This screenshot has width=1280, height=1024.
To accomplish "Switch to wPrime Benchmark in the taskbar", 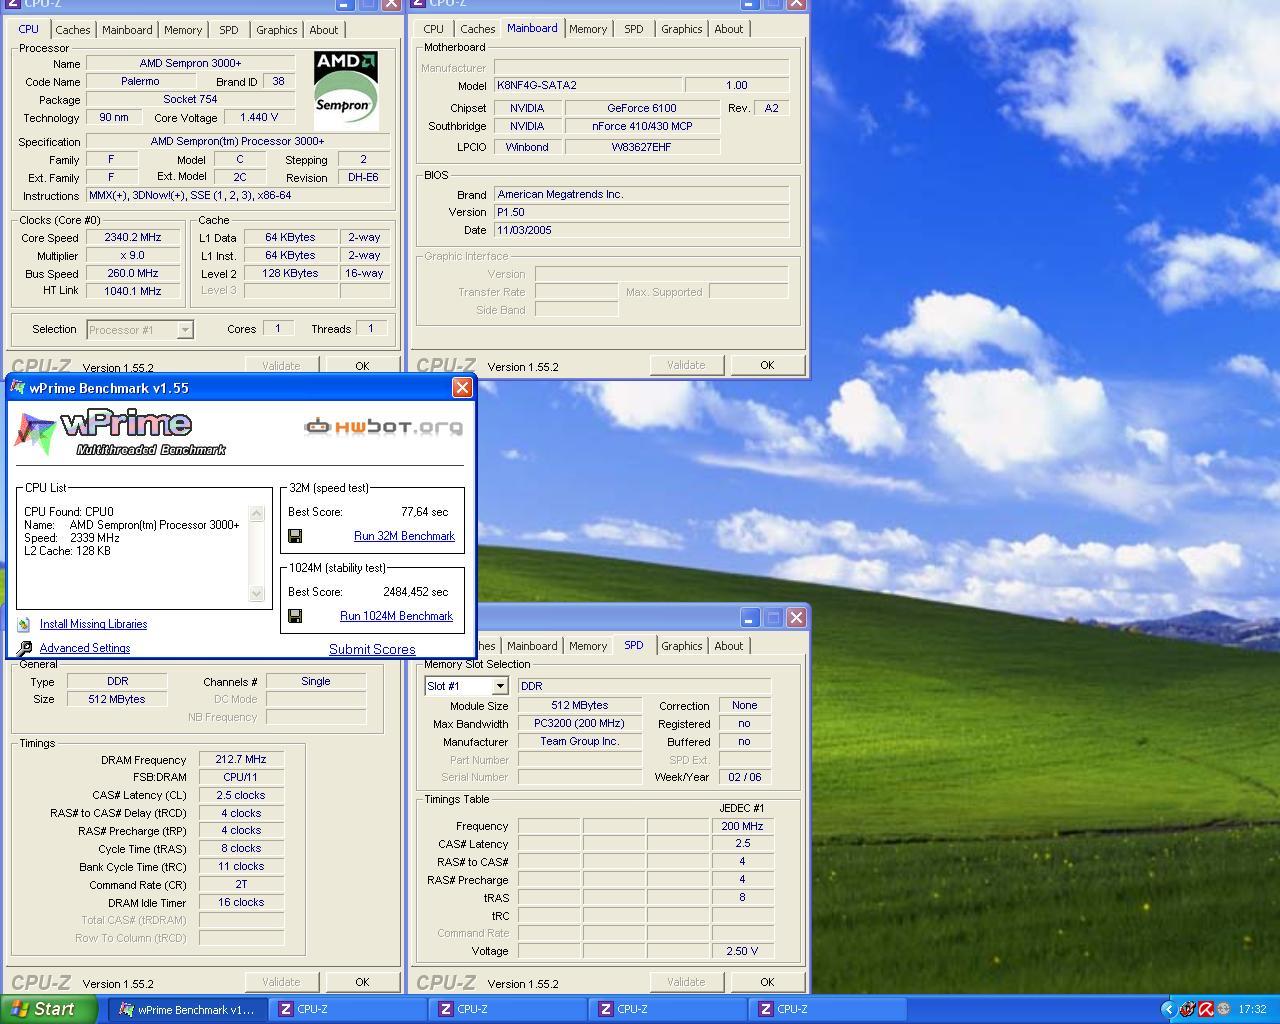I will [x=187, y=1009].
